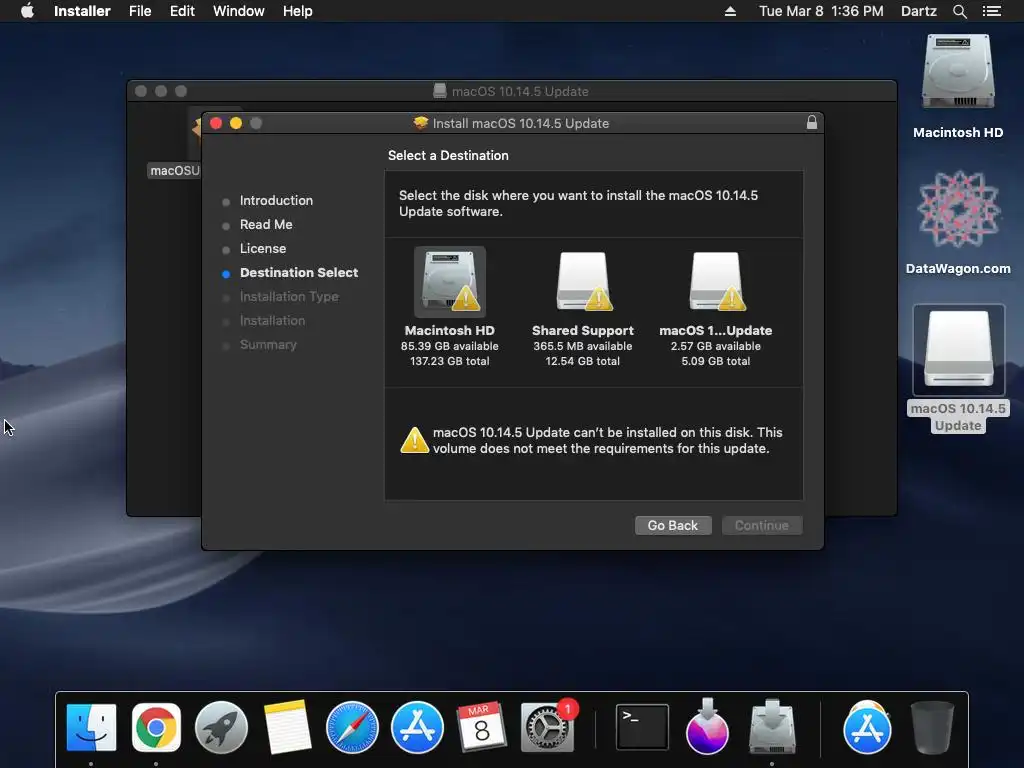Click the 2.57 GB available text
Image resolution: width=1024 pixels, height=768 pixels.
pyautogui.click(x=716, y=346)
